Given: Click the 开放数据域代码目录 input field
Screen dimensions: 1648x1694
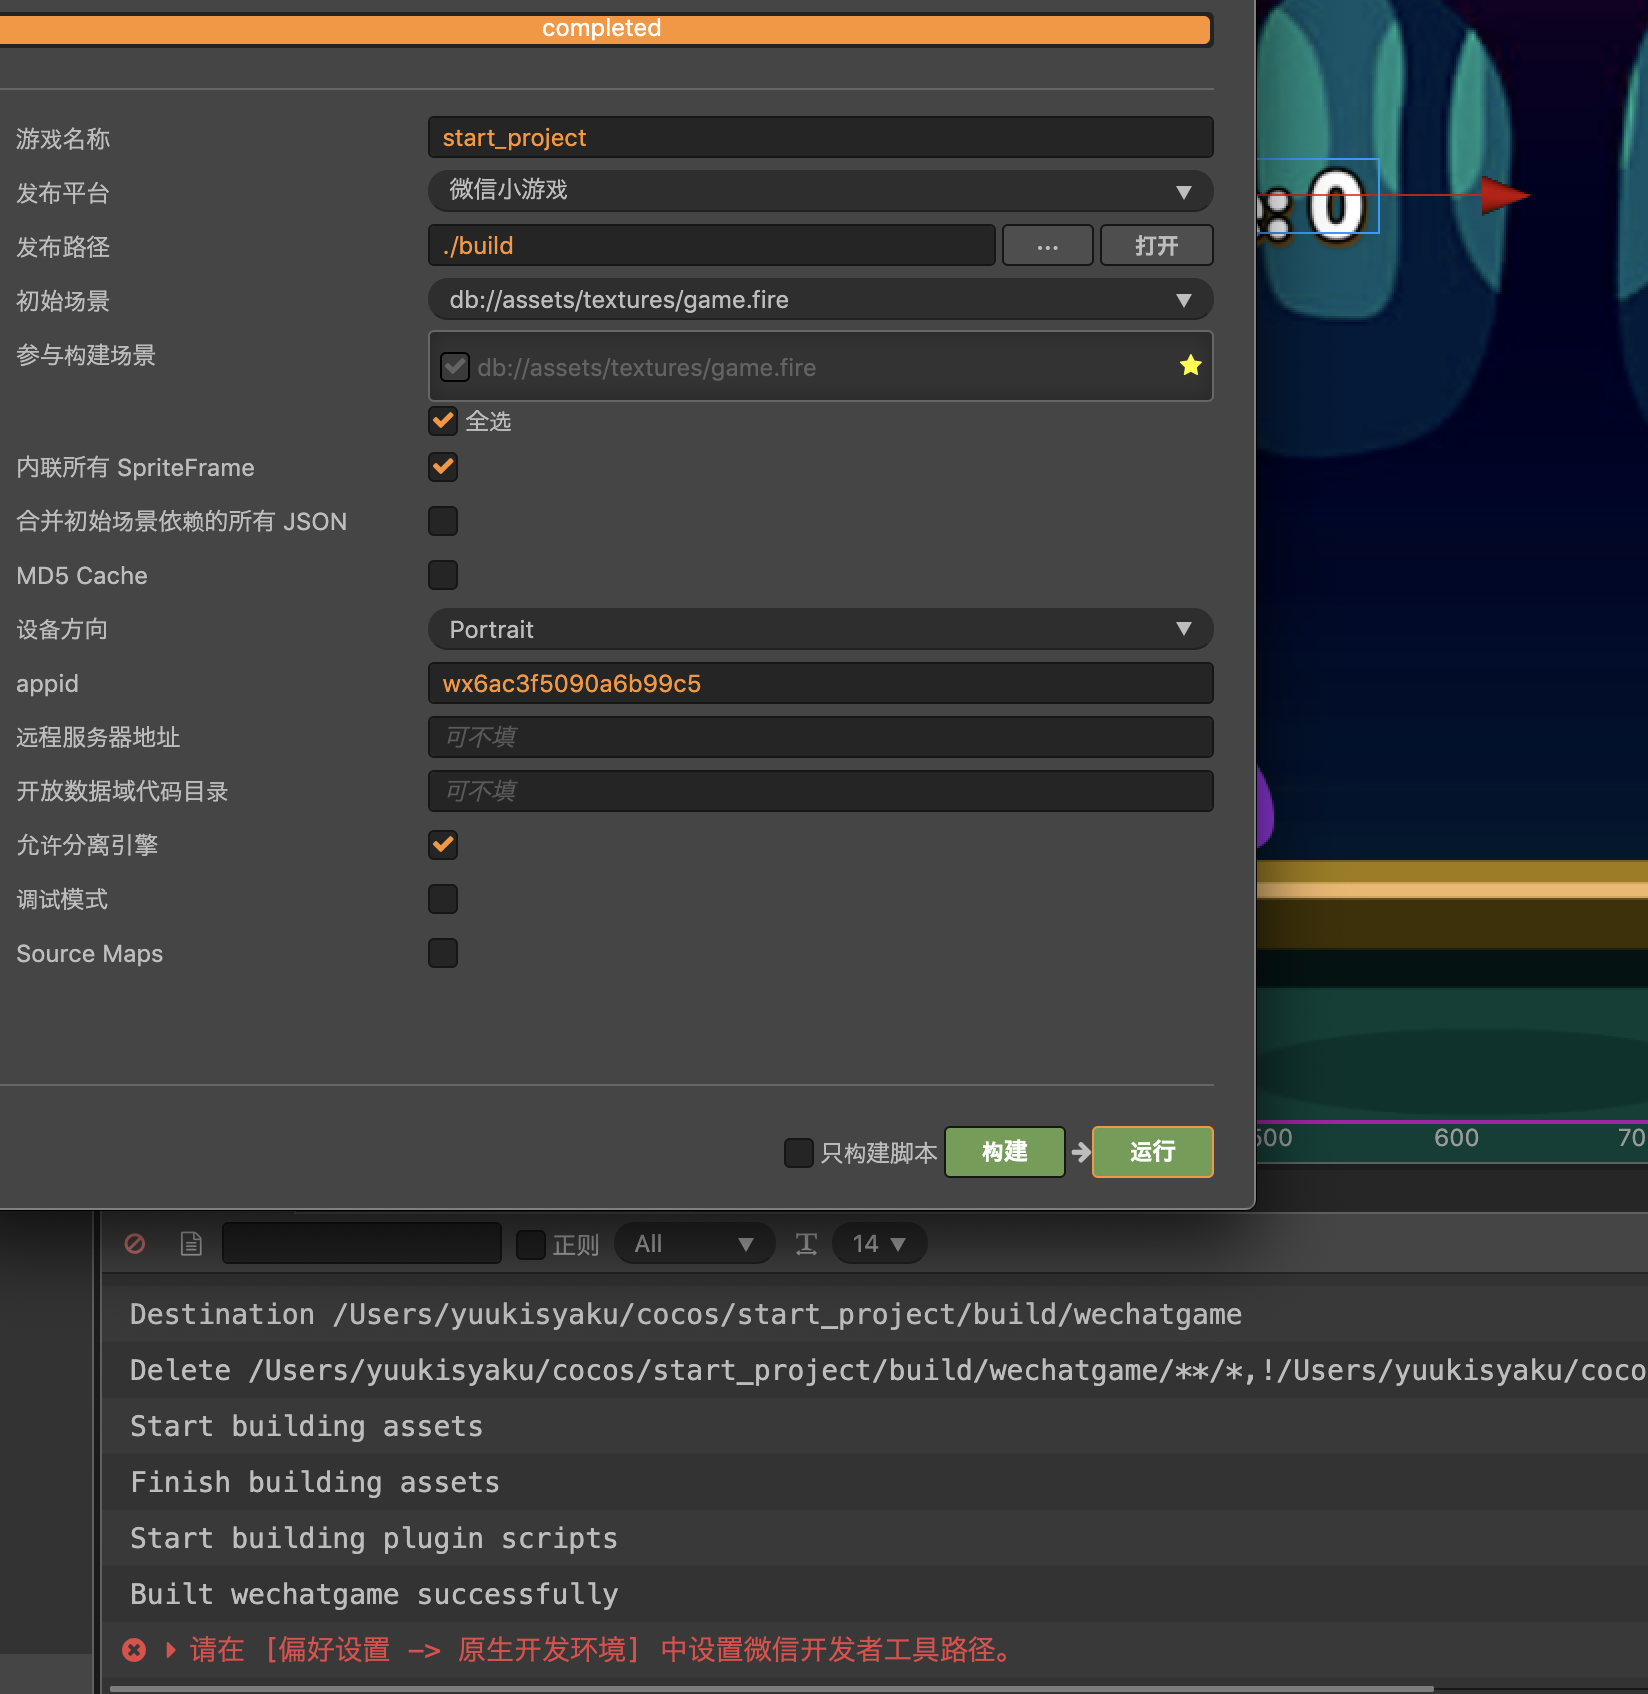Looking at the screenshot, I should point(820,791).
